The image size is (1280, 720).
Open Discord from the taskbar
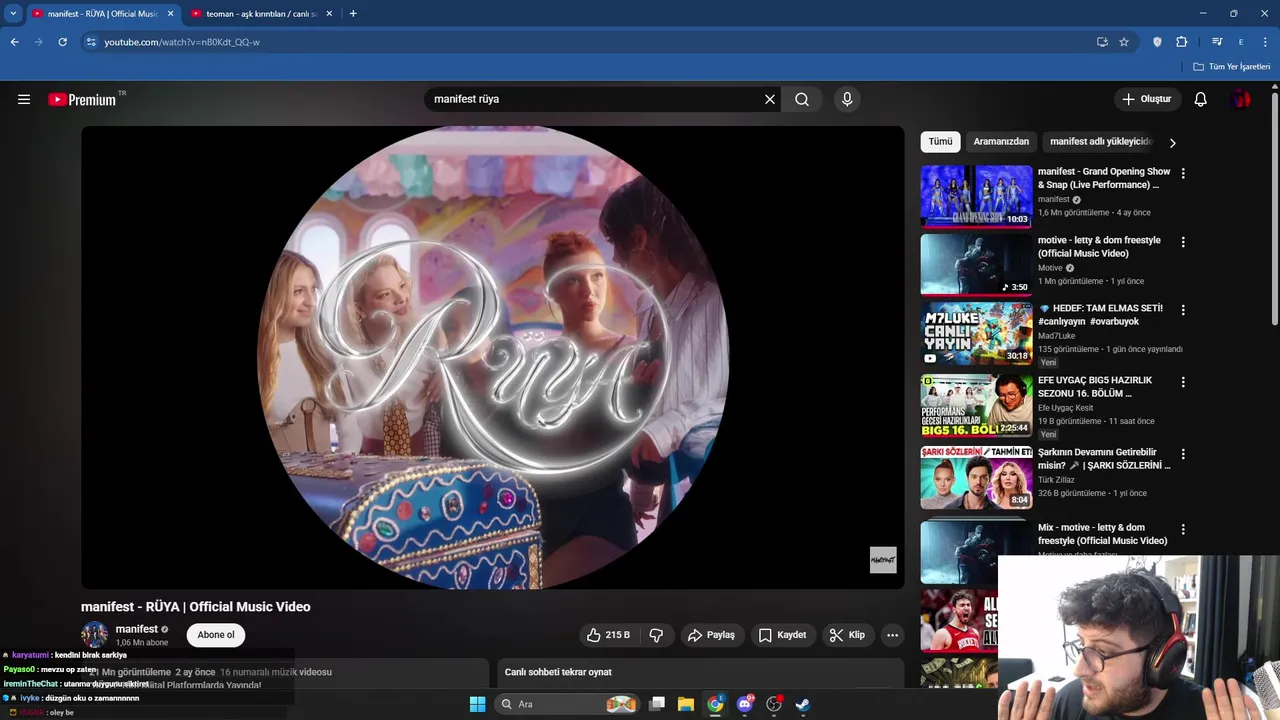(x=745, y=704)
